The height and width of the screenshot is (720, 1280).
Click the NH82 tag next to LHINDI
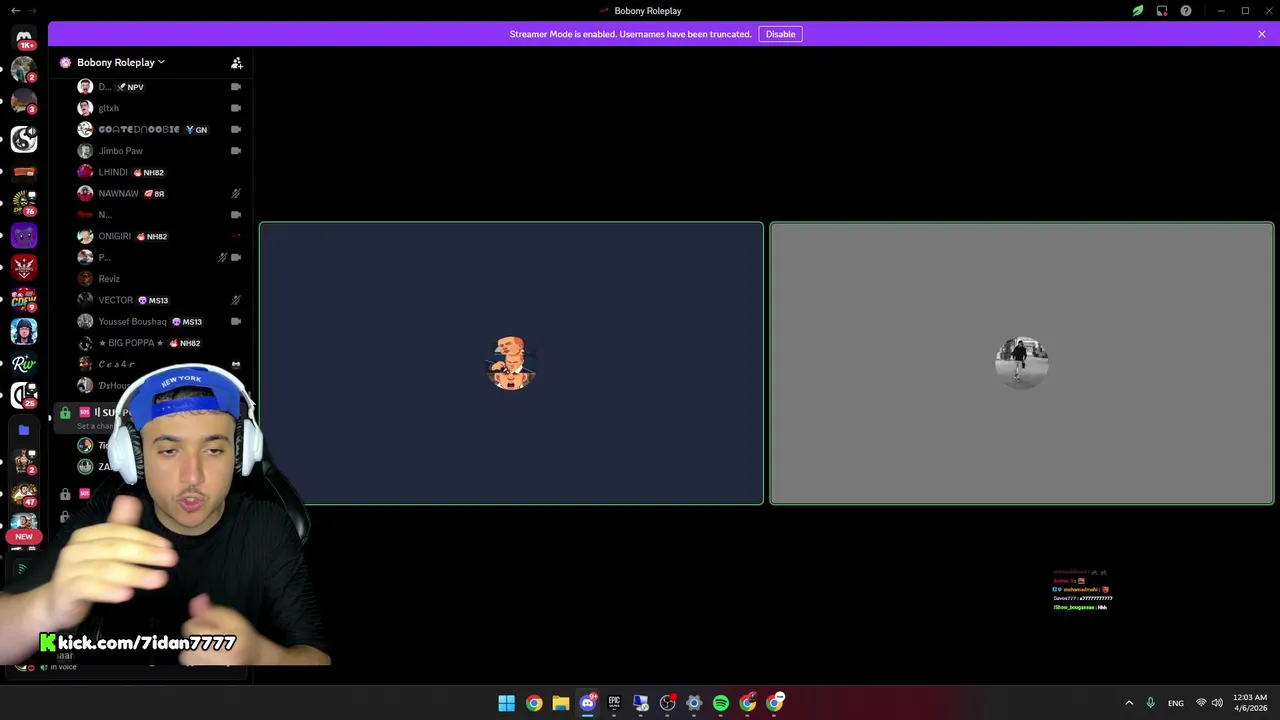[x=149, y=172]
